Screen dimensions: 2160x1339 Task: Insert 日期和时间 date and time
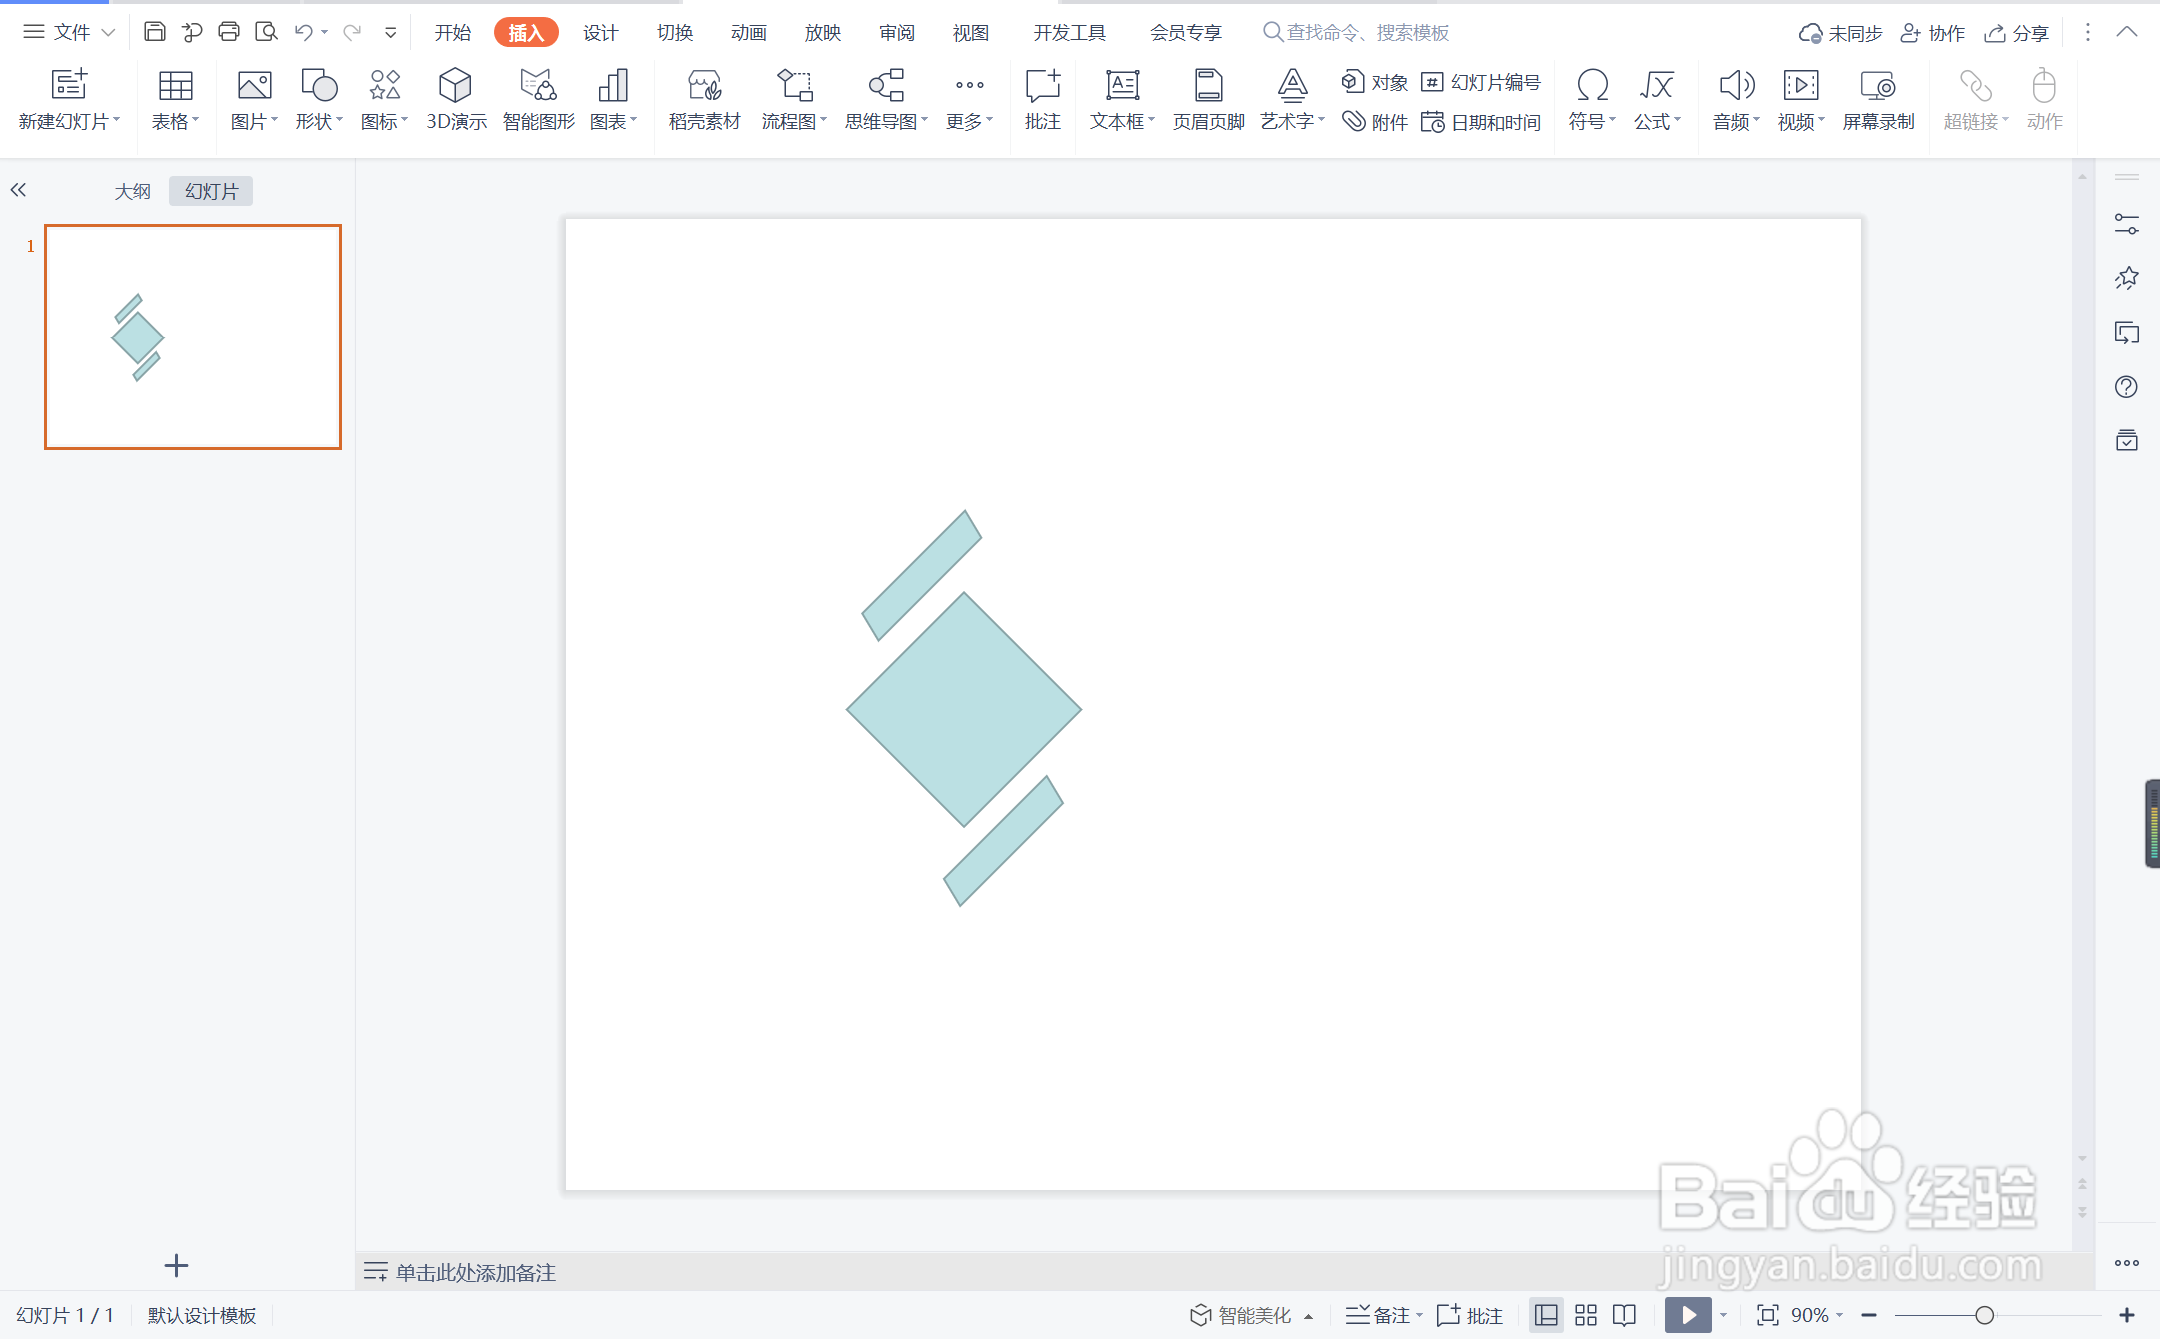[x=1481, y=122]
